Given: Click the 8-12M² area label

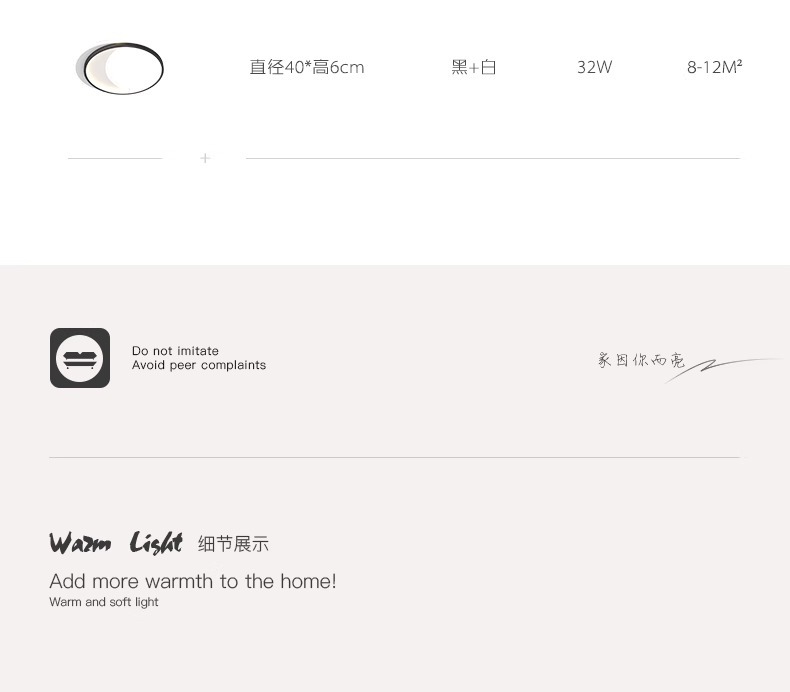Looking at the screenshot, I should (x=714, y=67).
